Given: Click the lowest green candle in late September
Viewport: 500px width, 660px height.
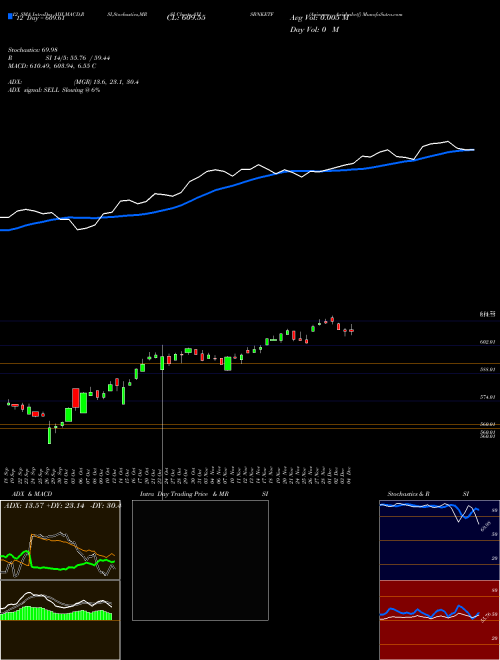Looking at the screenshot, I should pos(49,435).
